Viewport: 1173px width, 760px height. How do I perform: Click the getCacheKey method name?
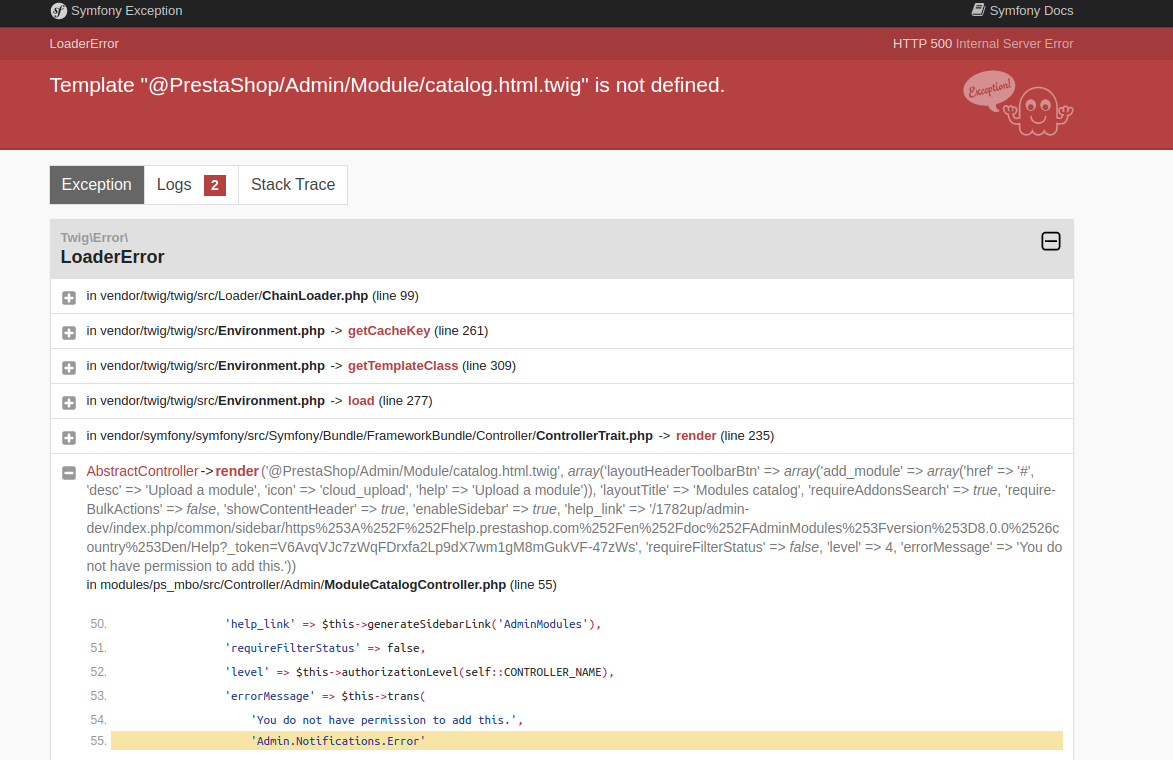pos(389,331)
